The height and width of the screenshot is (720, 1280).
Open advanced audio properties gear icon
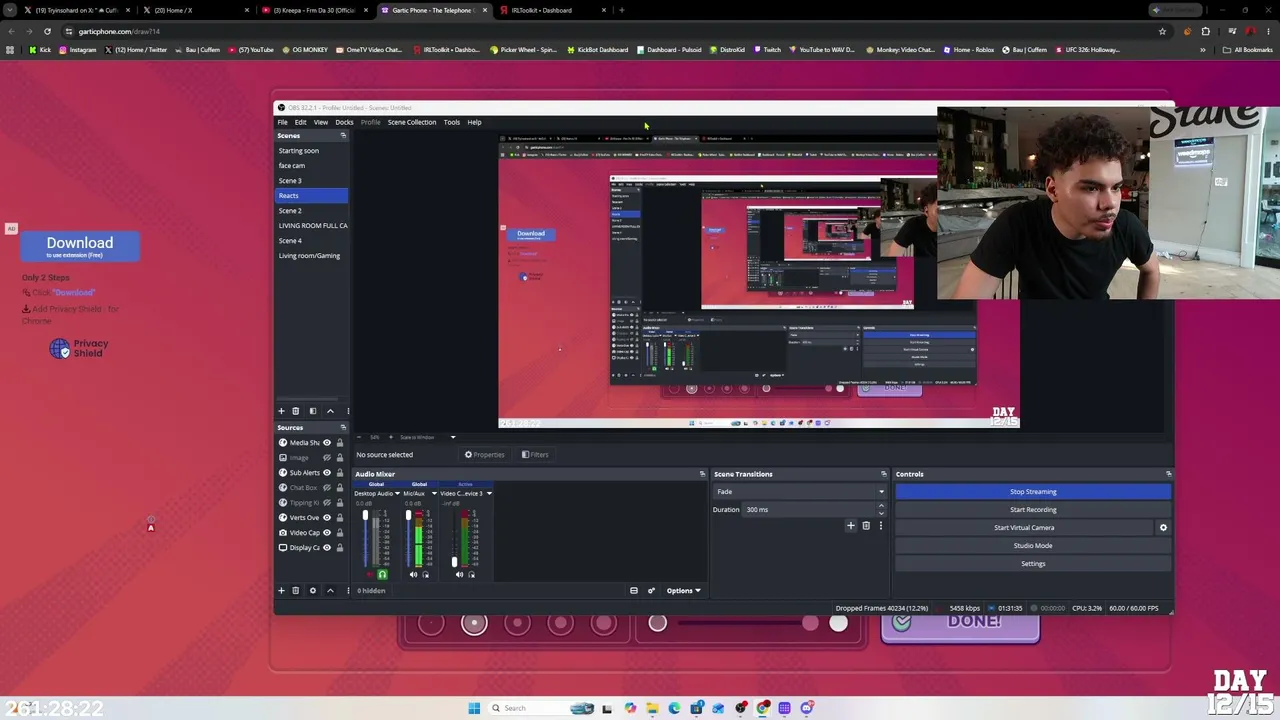click(651, 590)
